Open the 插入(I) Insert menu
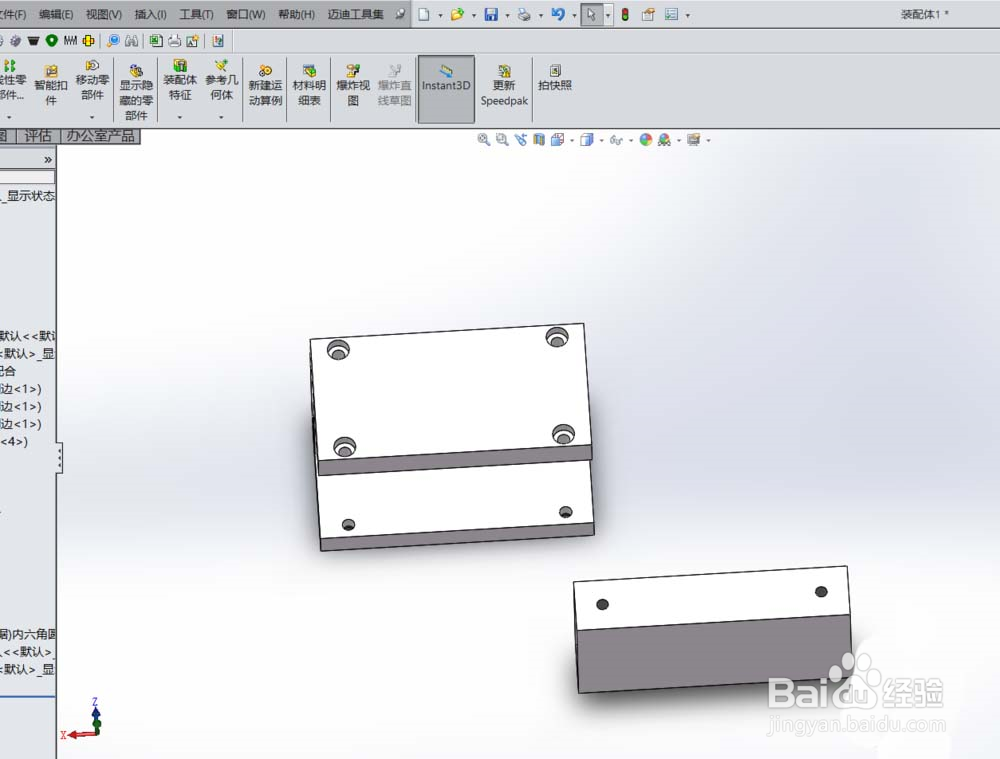 [x=151, y=14]
